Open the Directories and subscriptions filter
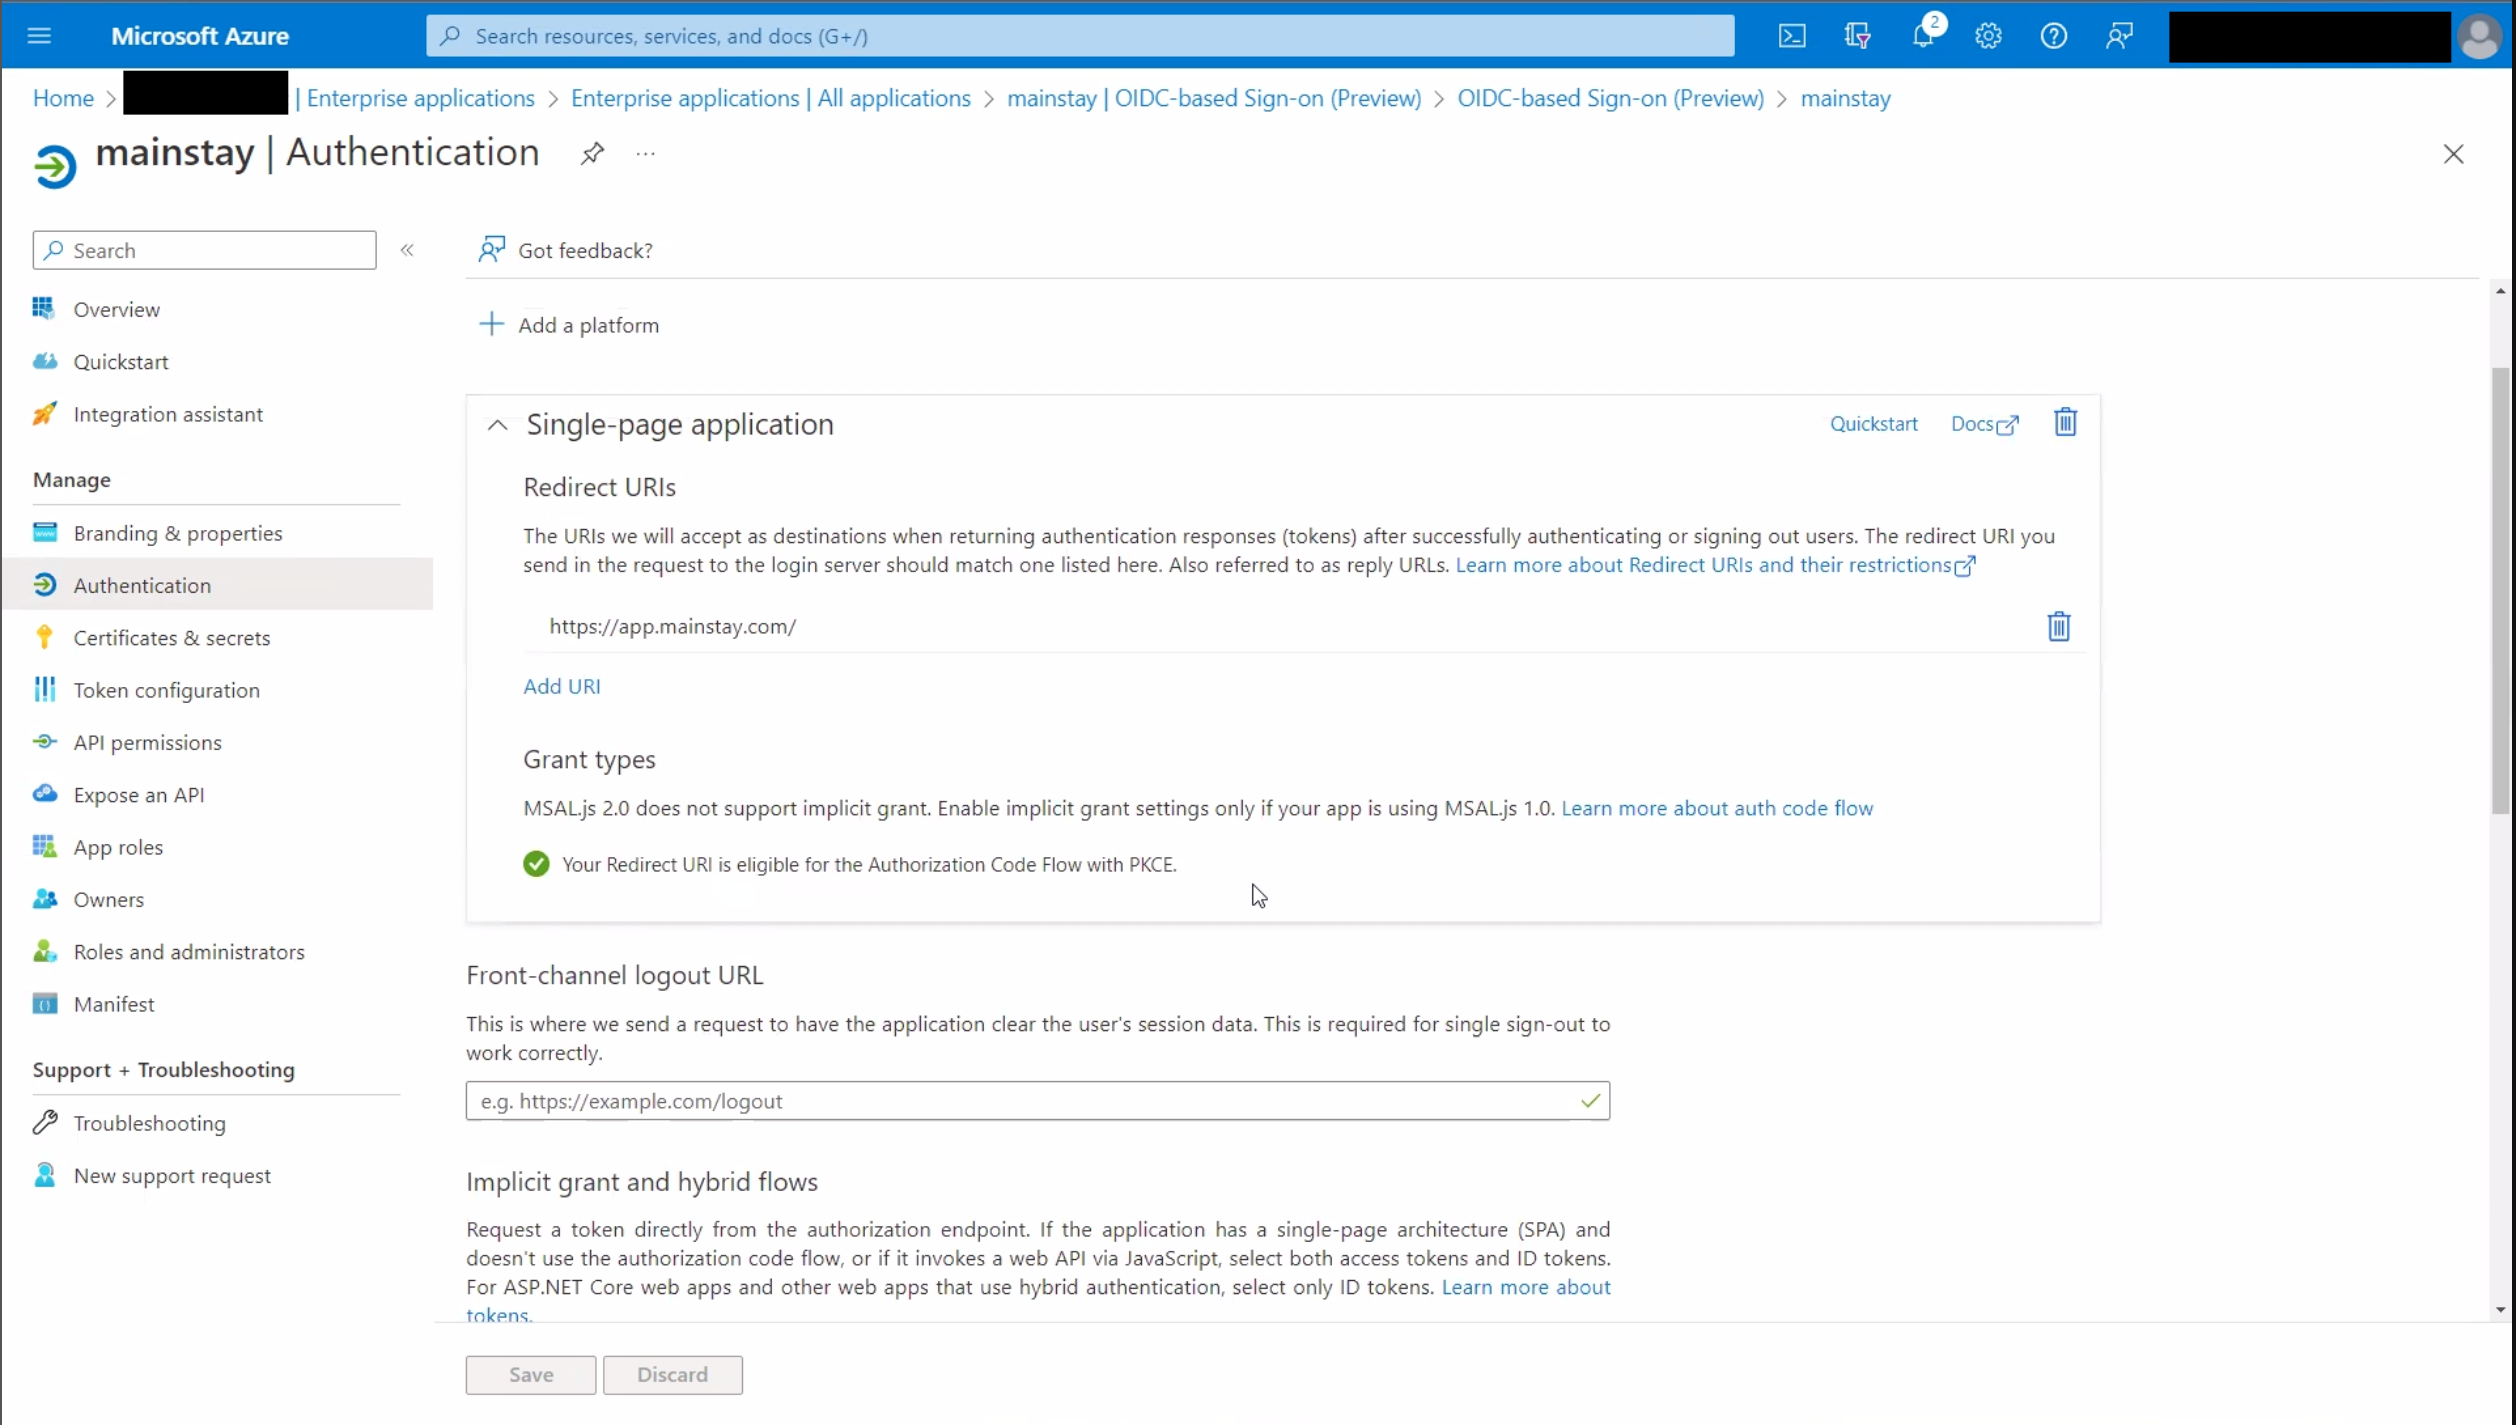This screenshot has width=2516, height=1425. (x=1857, y=36)
